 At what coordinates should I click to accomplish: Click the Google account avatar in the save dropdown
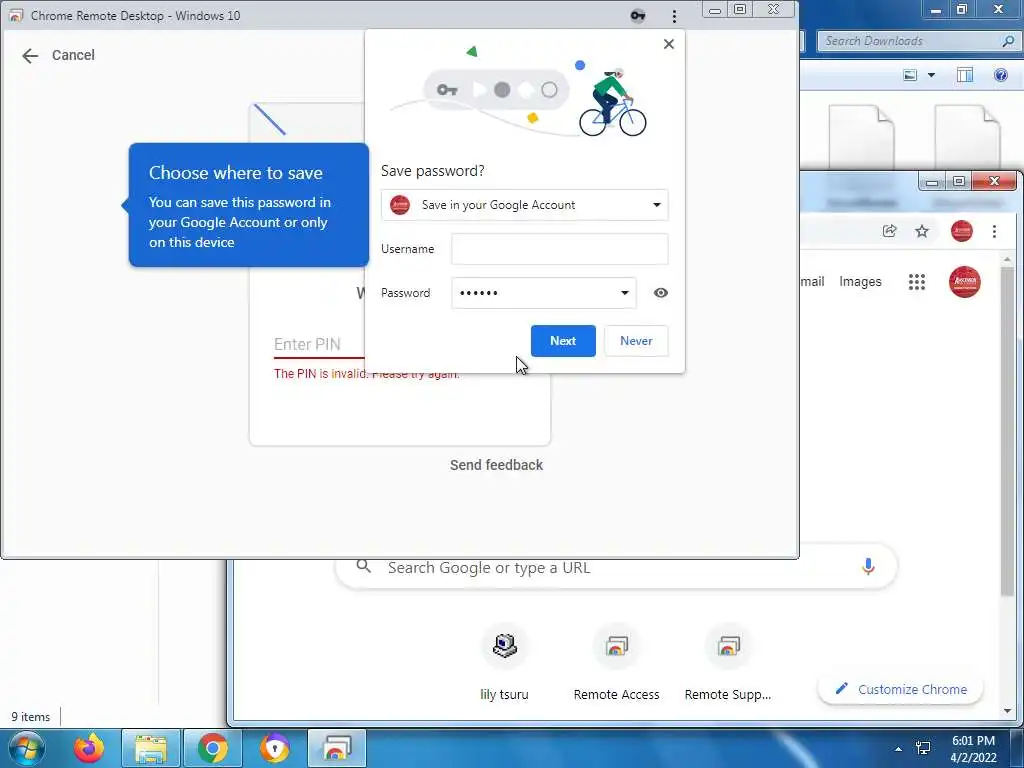(x=400, y=205)
